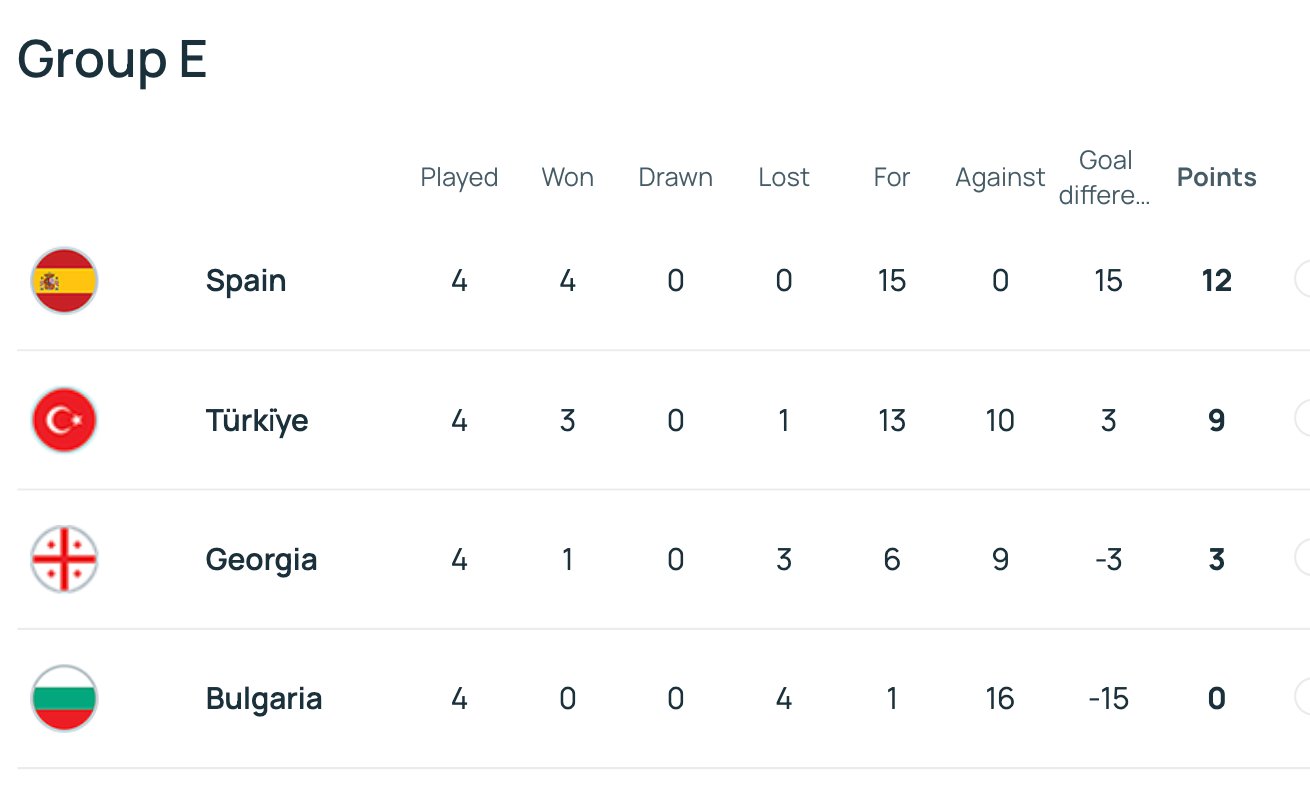Click the Played column header
The width and height of the screenshot is (1310, 796).
click(459, 178)
